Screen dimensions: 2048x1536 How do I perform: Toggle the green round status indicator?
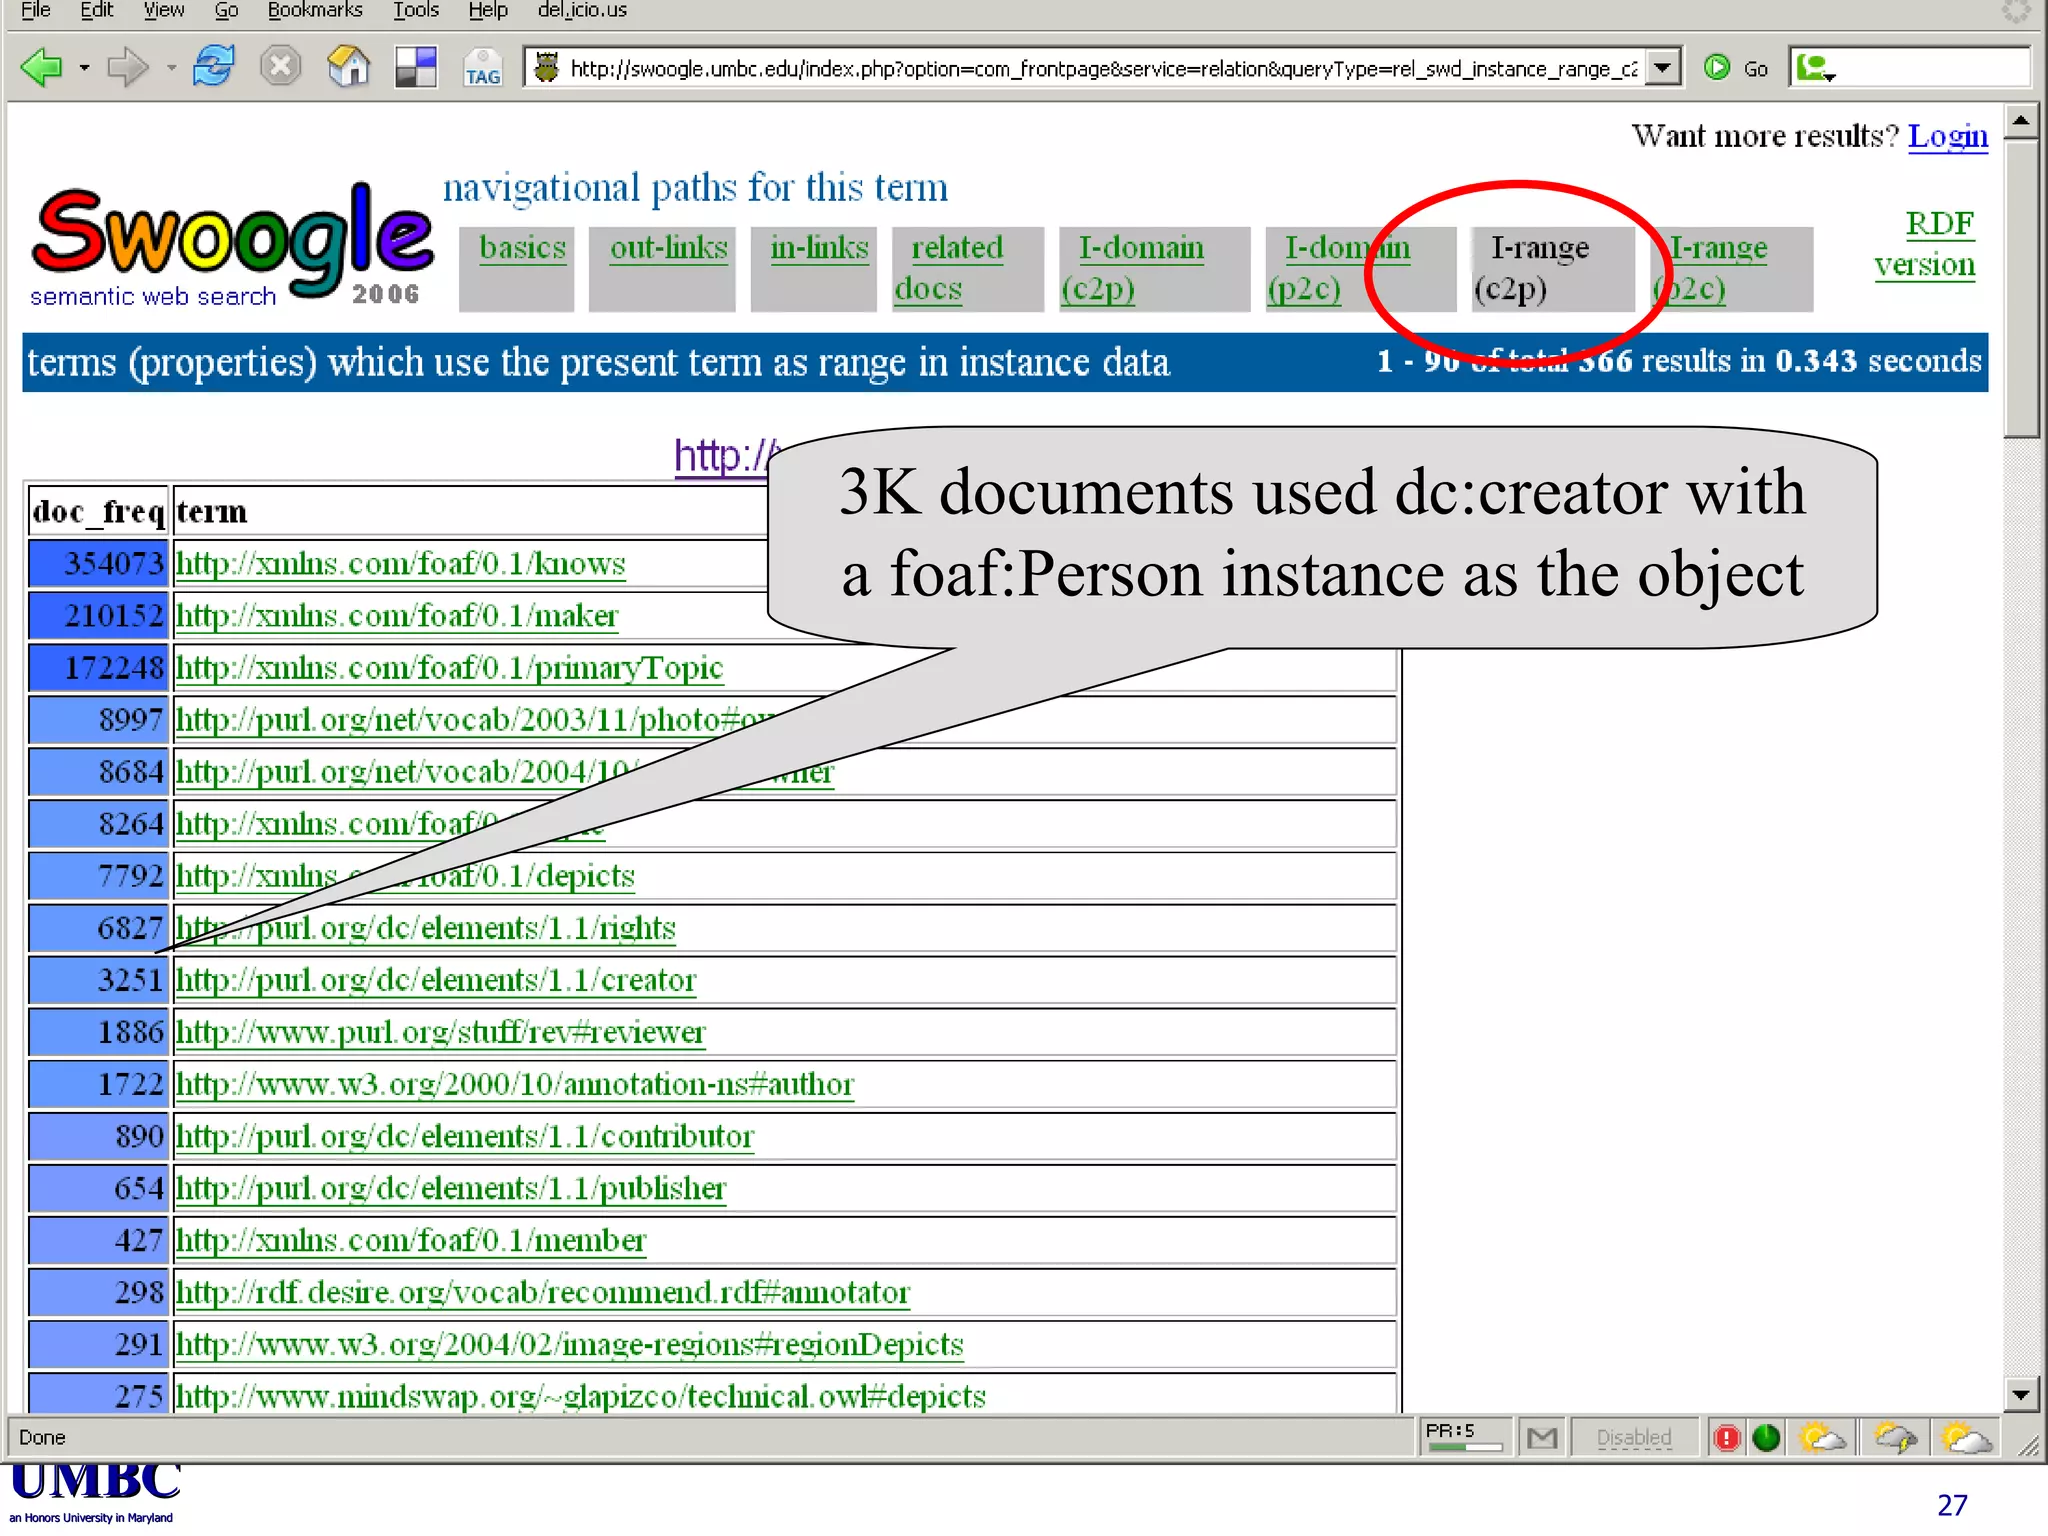(1766, 1438)
